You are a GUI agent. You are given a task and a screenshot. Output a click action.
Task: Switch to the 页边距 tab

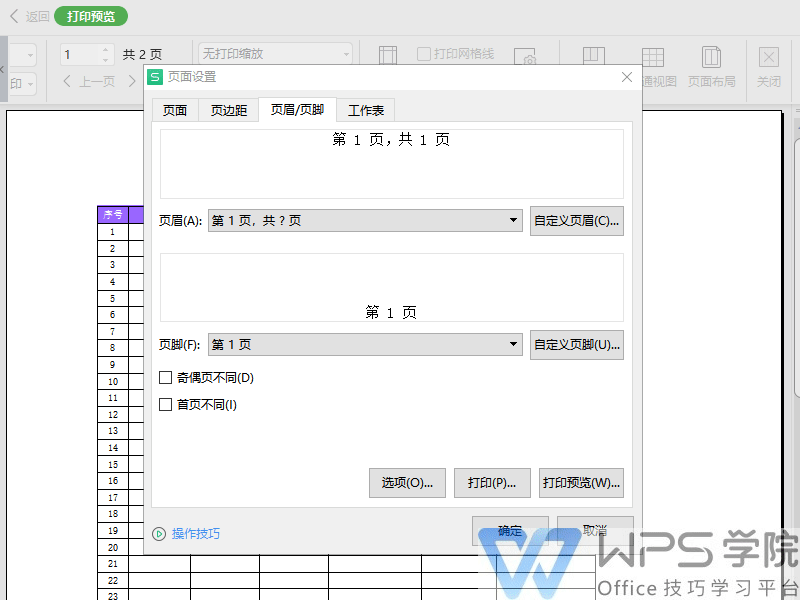pos(229,110)
